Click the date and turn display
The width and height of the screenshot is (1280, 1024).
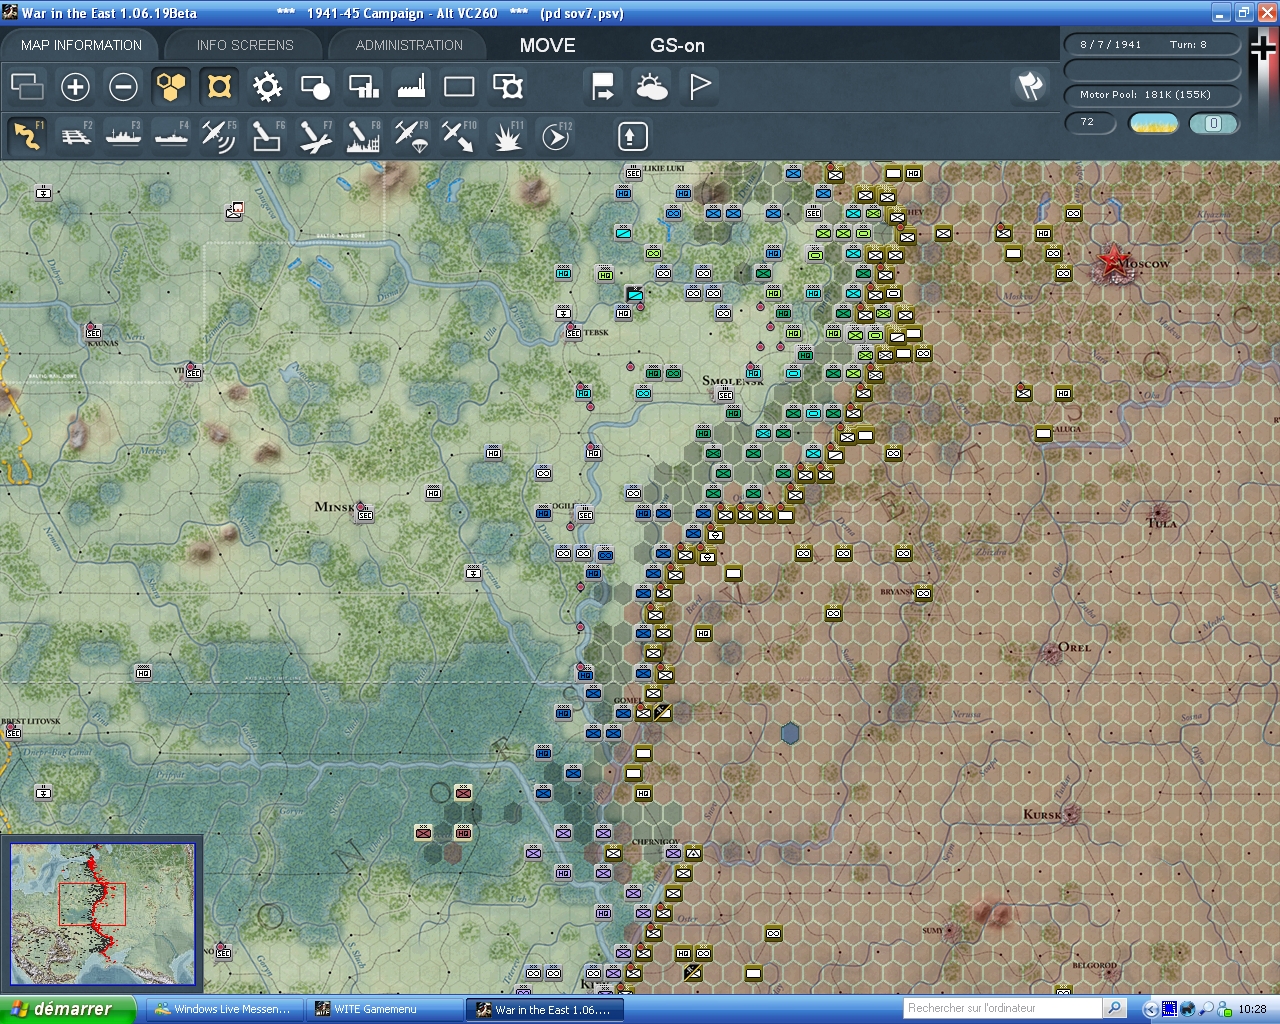point(1152,44)
